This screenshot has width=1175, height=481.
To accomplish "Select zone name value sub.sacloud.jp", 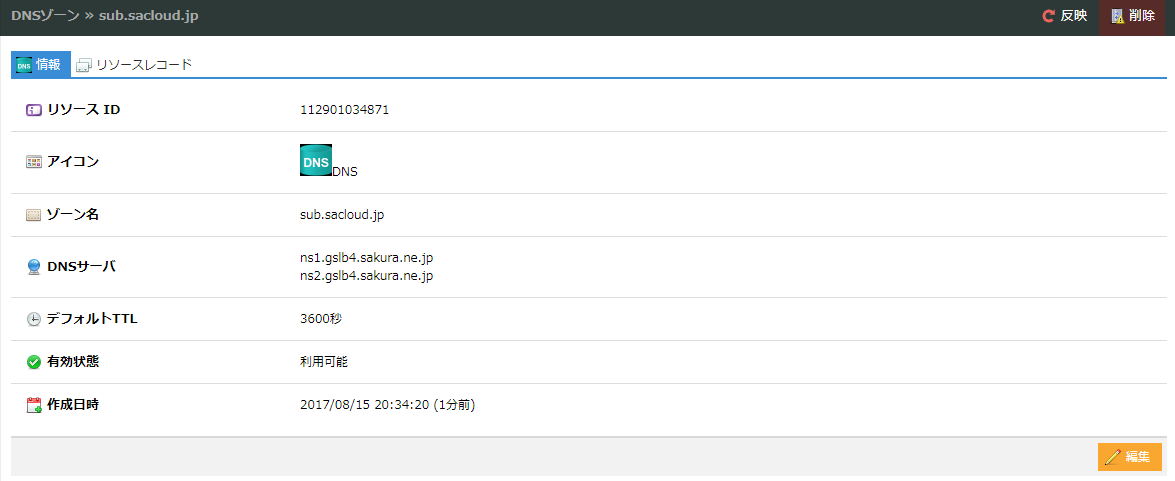I will pos(342,215).
